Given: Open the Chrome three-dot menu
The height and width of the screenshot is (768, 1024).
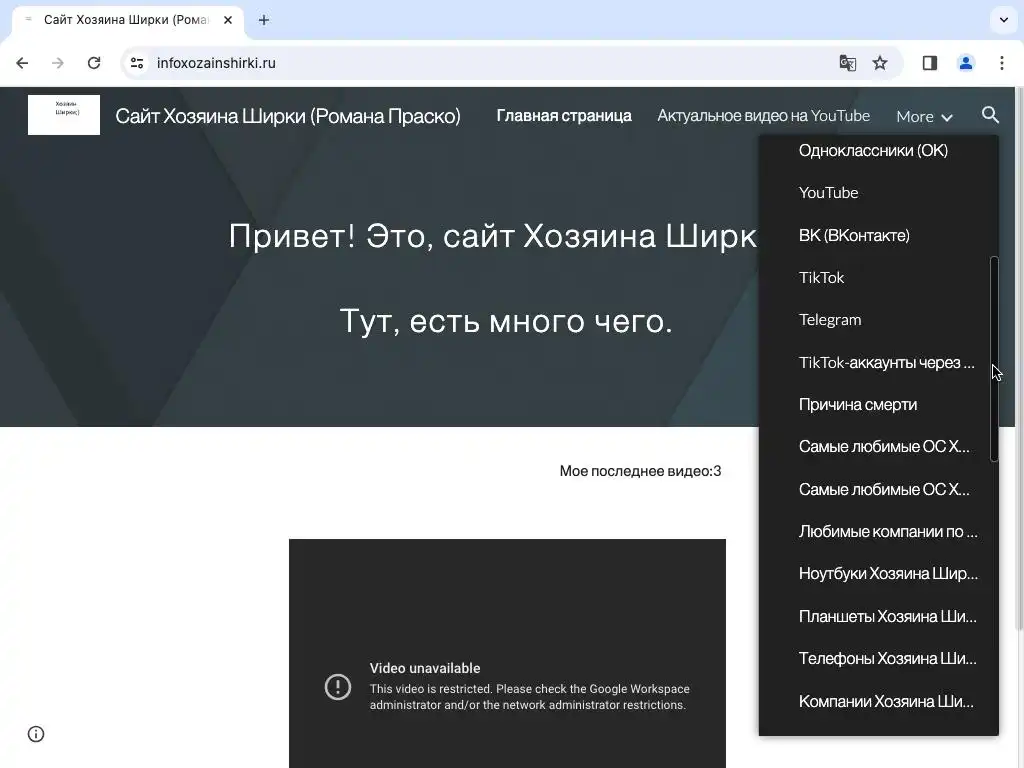Looking at the screenshot, I should (x=1002, y=63).
